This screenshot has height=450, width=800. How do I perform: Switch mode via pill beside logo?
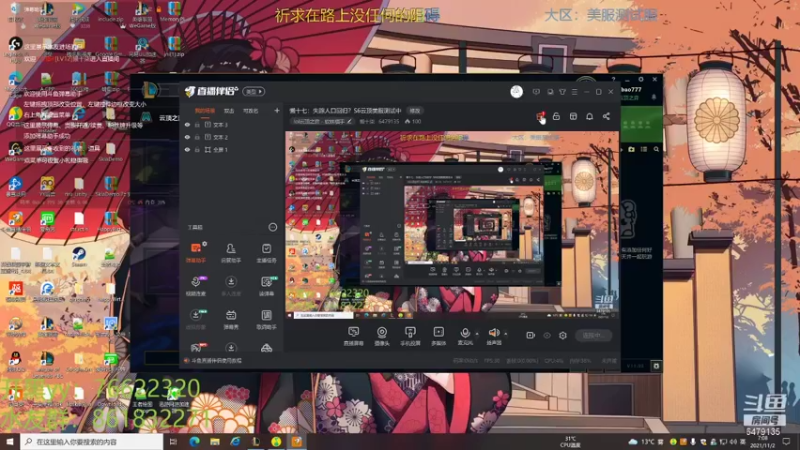[254, 91]
